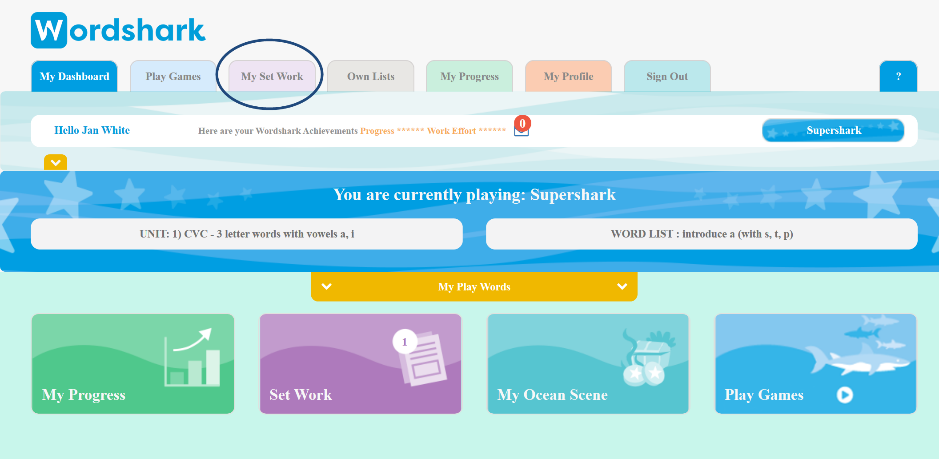Switch to the My Dashboard tab

(x=74, y=76)
